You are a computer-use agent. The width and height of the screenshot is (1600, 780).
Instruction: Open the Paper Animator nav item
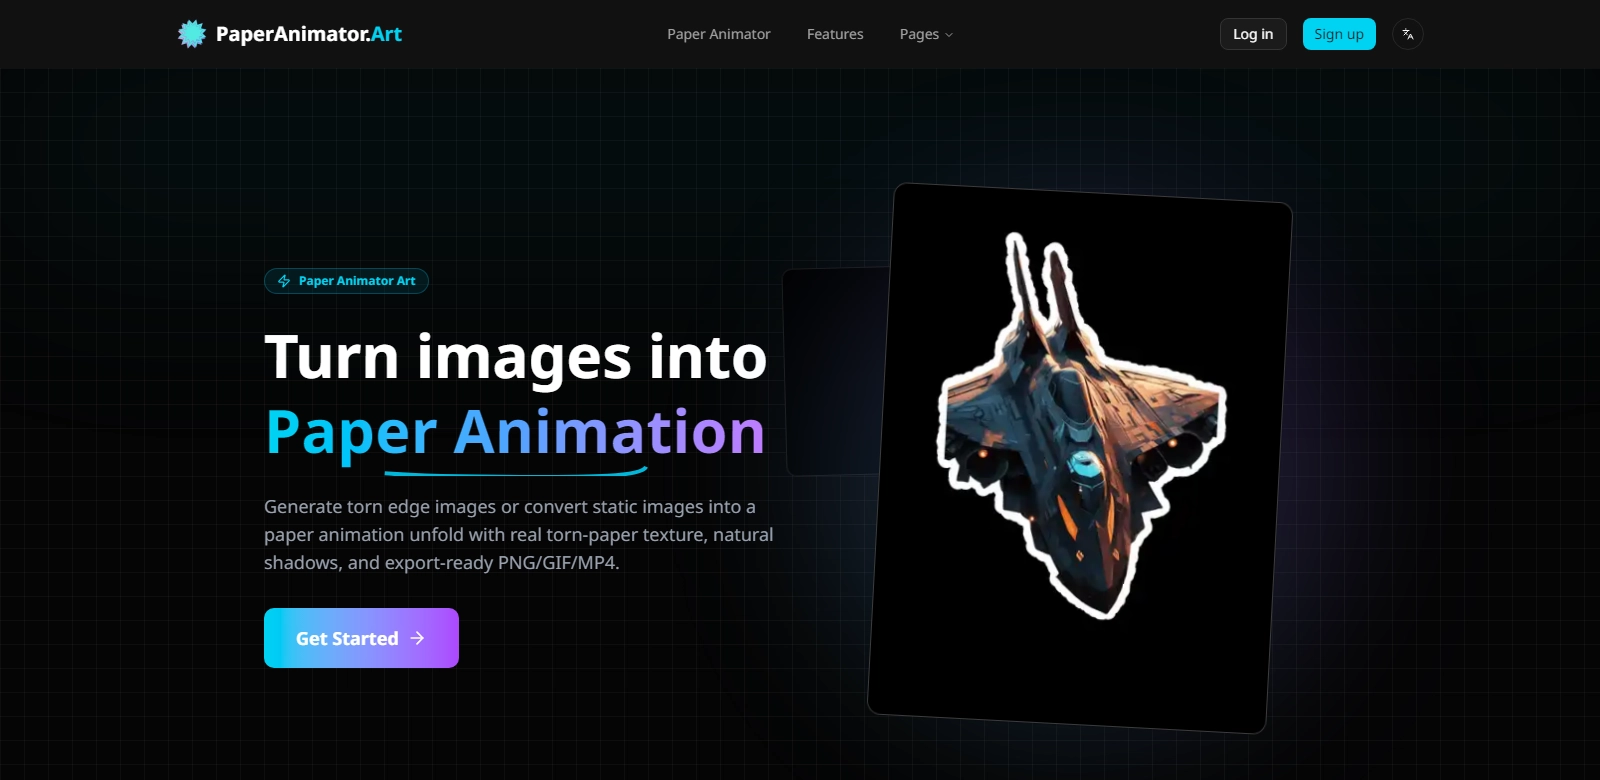click(x=719, y=34)
